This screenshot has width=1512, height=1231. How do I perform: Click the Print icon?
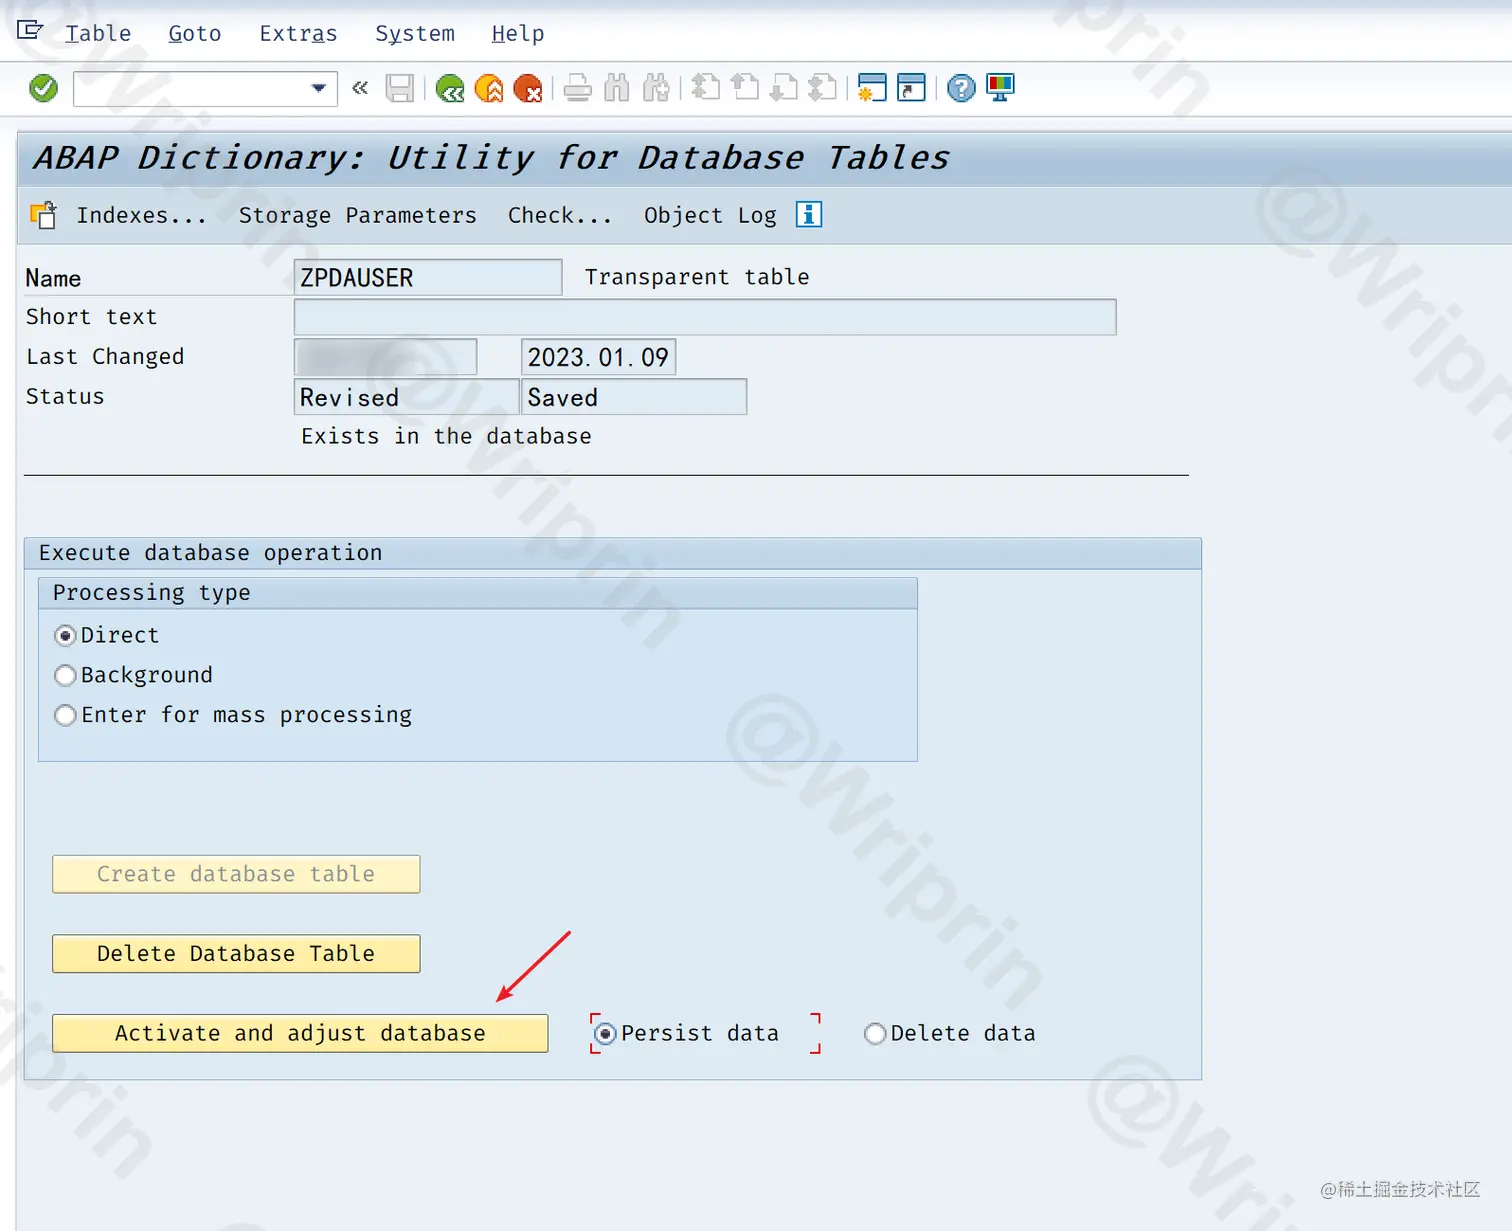(577, 88)
